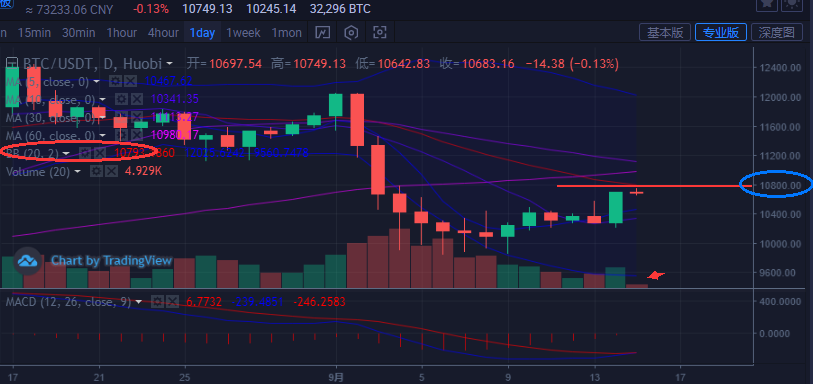Viewport: 813px width, 384px height.
Task: Select the 1mon timeframe
Action: point(287,33)
